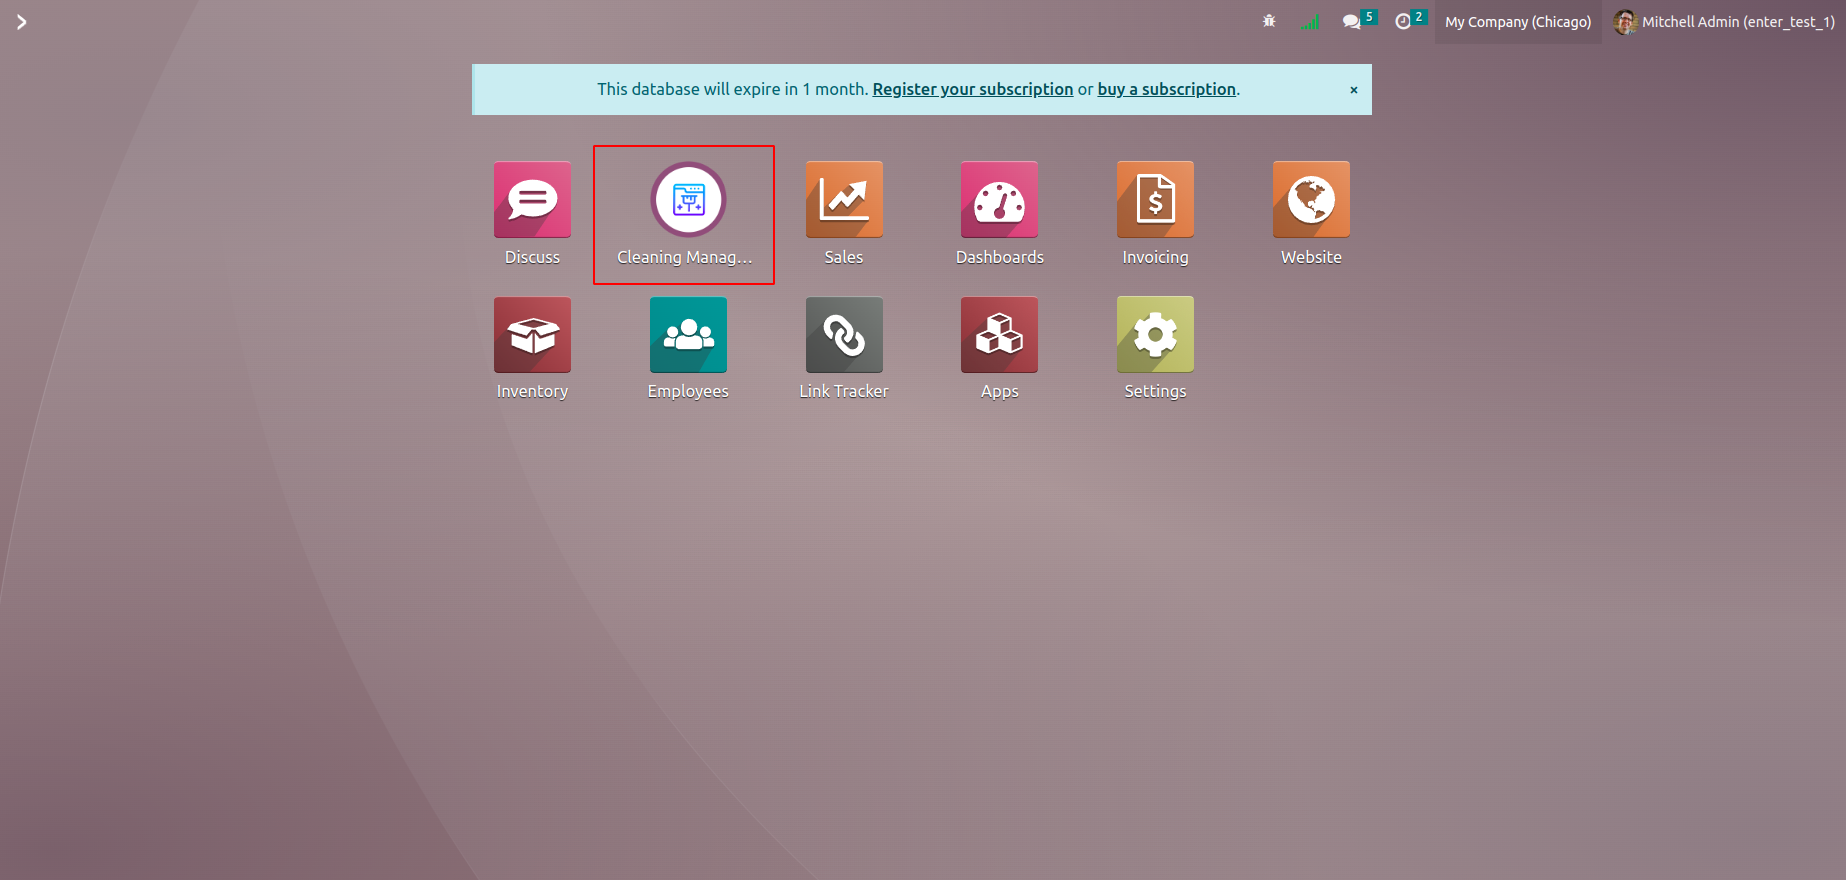Open the Settings app
The height and width of the screenshot is (880, 1846).
point(1155,335)
